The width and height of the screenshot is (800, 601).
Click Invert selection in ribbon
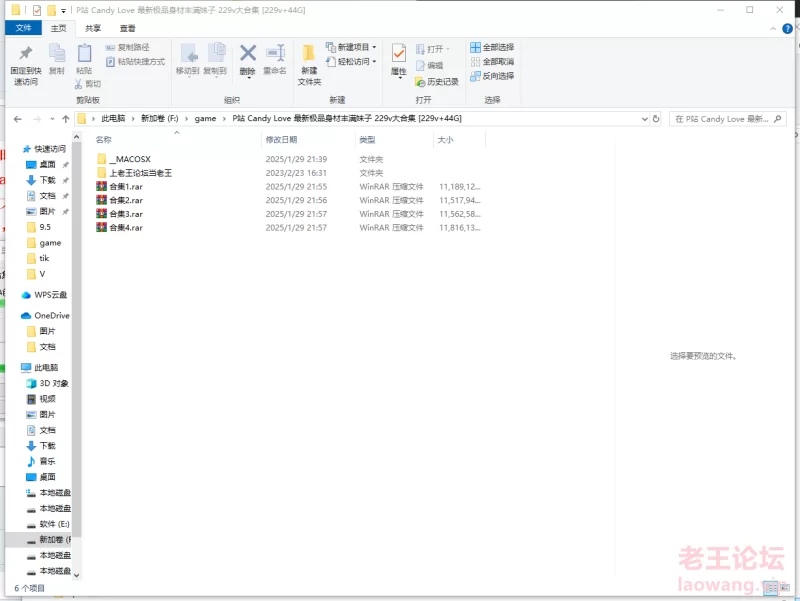[492, 76]
